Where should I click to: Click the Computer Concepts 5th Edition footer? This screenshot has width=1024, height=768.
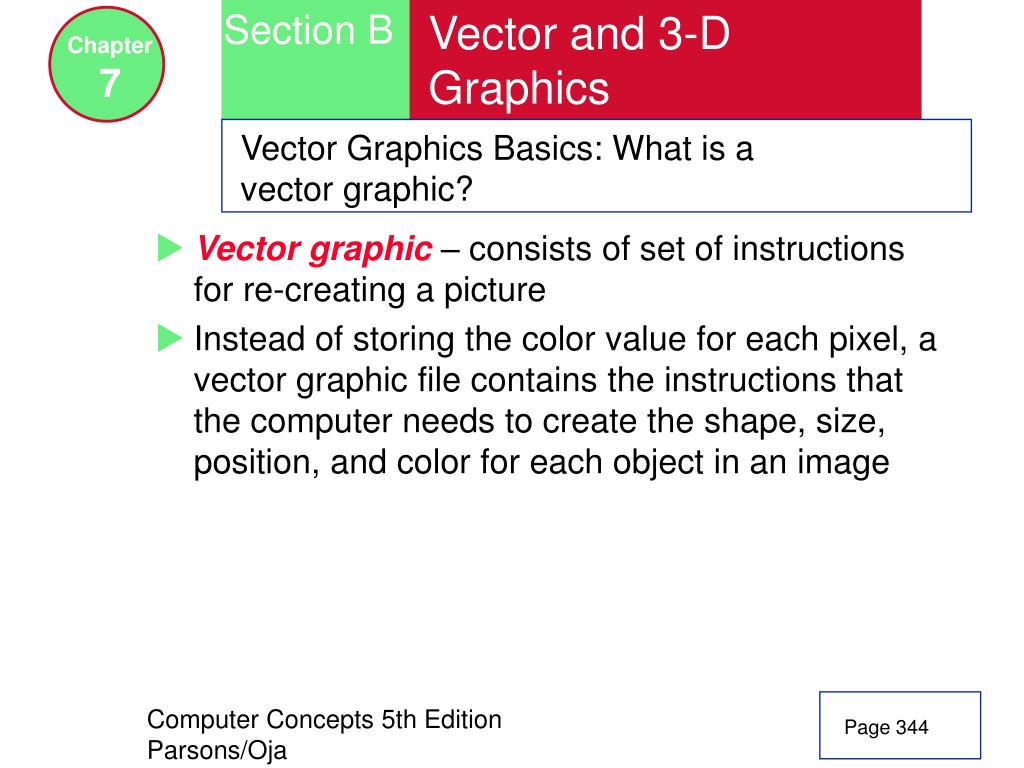click(324, 719)
